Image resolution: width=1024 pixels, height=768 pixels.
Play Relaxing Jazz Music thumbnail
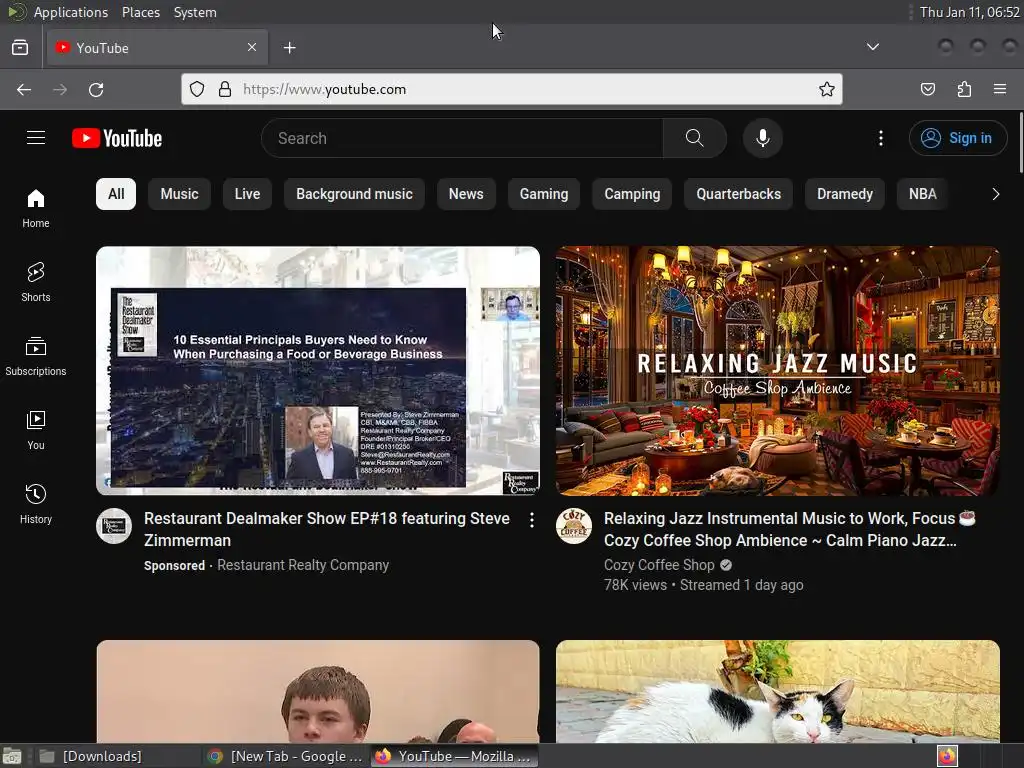[778, 370]
